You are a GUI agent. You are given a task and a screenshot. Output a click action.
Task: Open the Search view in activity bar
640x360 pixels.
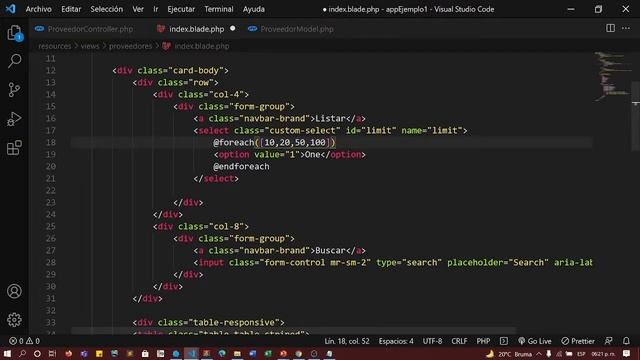coord(14,61)
